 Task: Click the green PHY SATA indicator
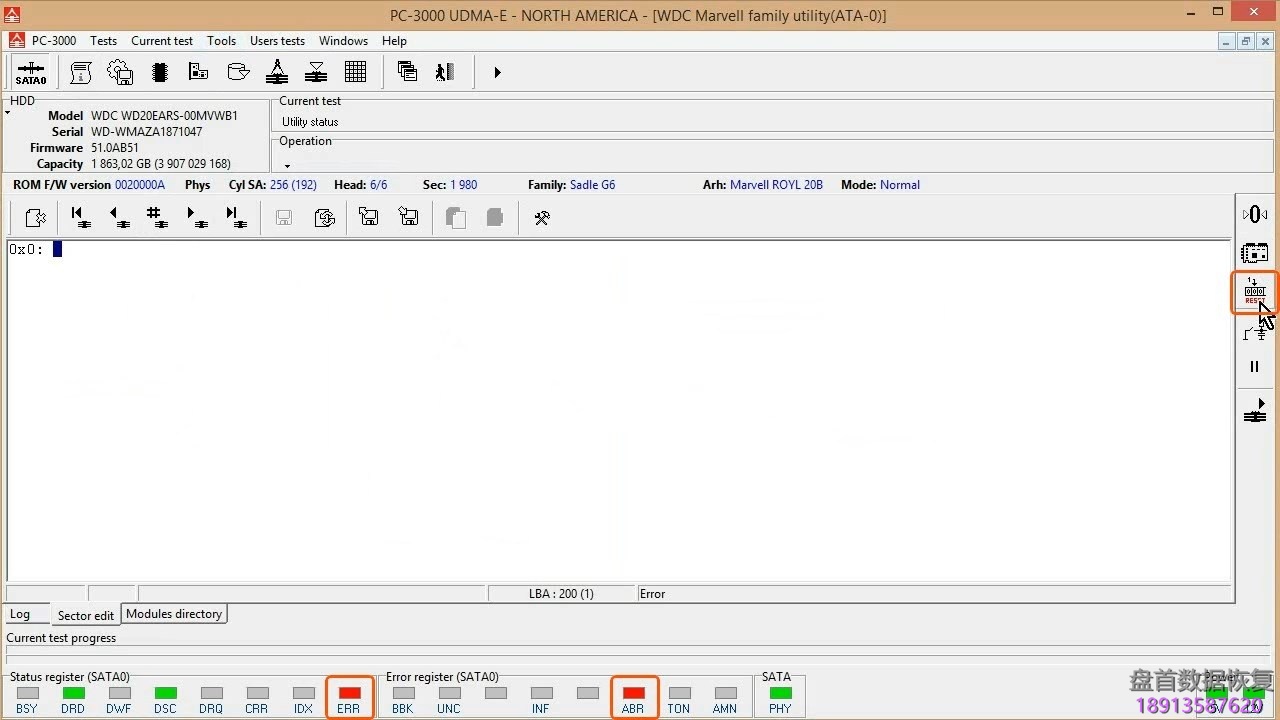(x=780, y=693)
